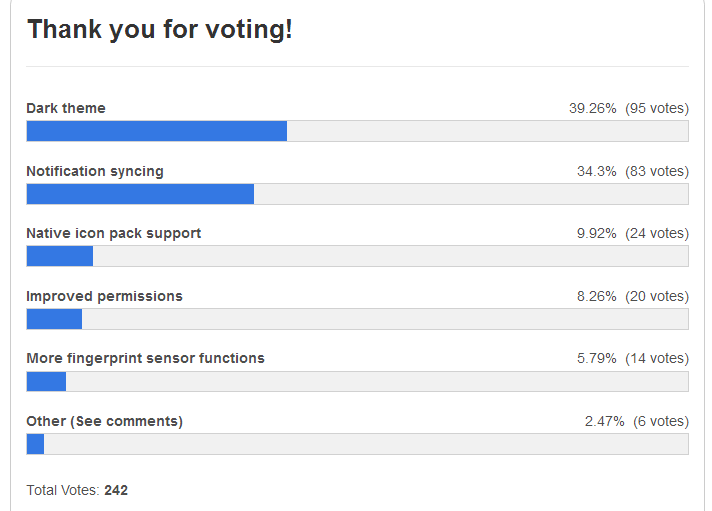
Task: Select the Notification syncing result bar
Action: (x=357, y=194)
